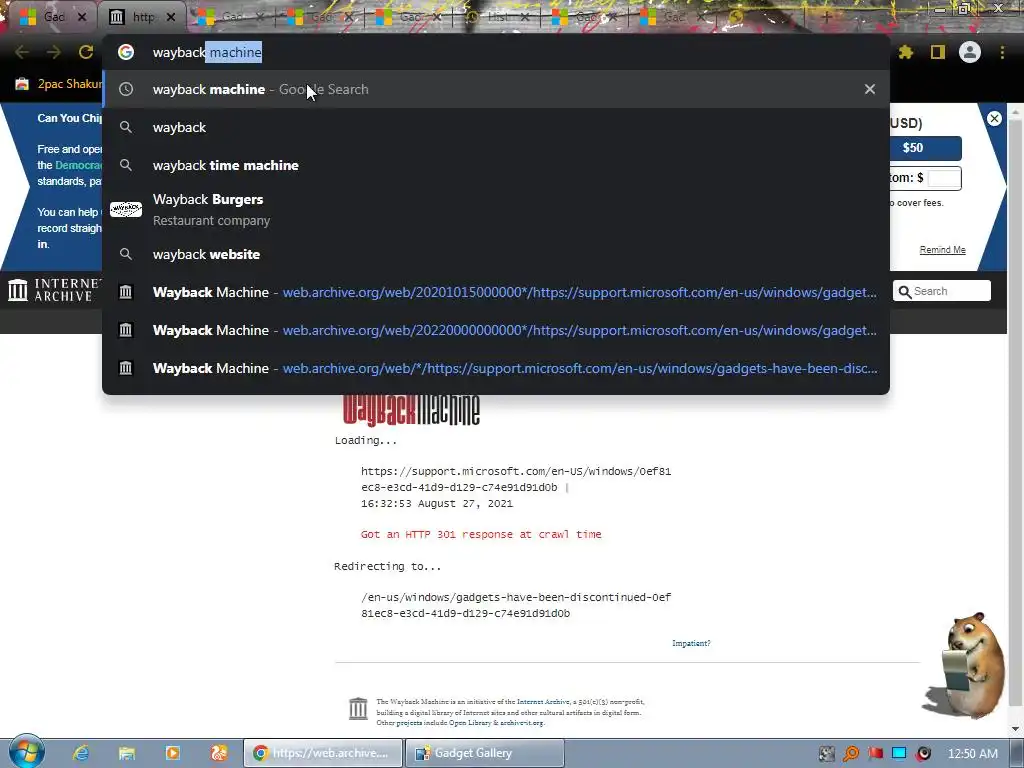Viewport: 1024px width, 768px height.
Task: Click the Wayback Burgers logo thumbnail
Action: tap(126, 210)
